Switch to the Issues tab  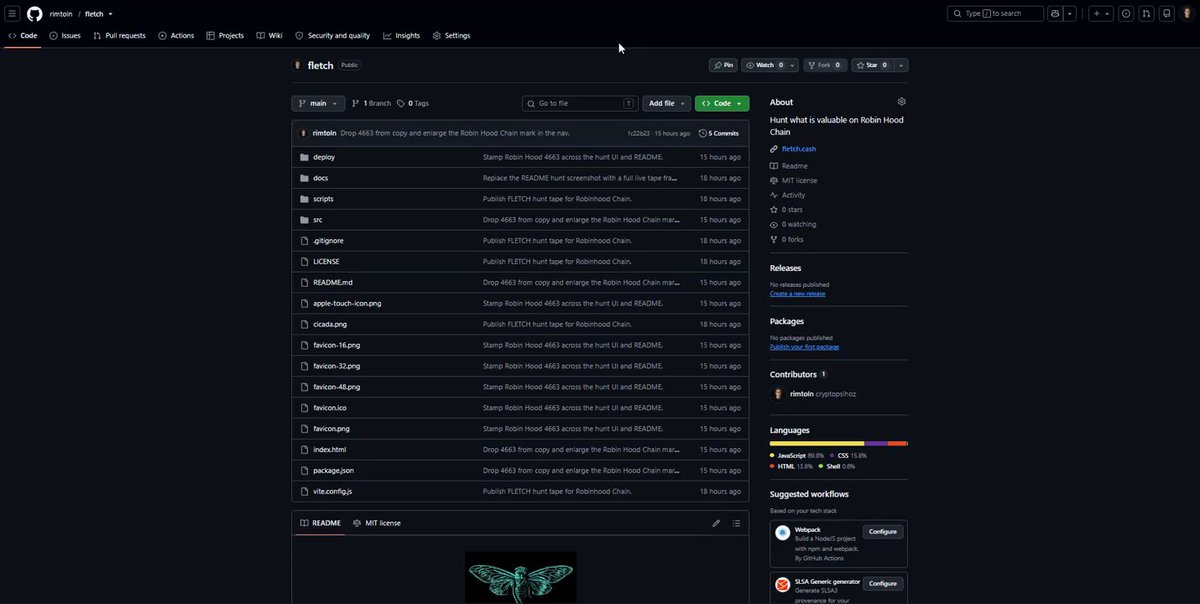pyautogui.click(x=65, y=36)
